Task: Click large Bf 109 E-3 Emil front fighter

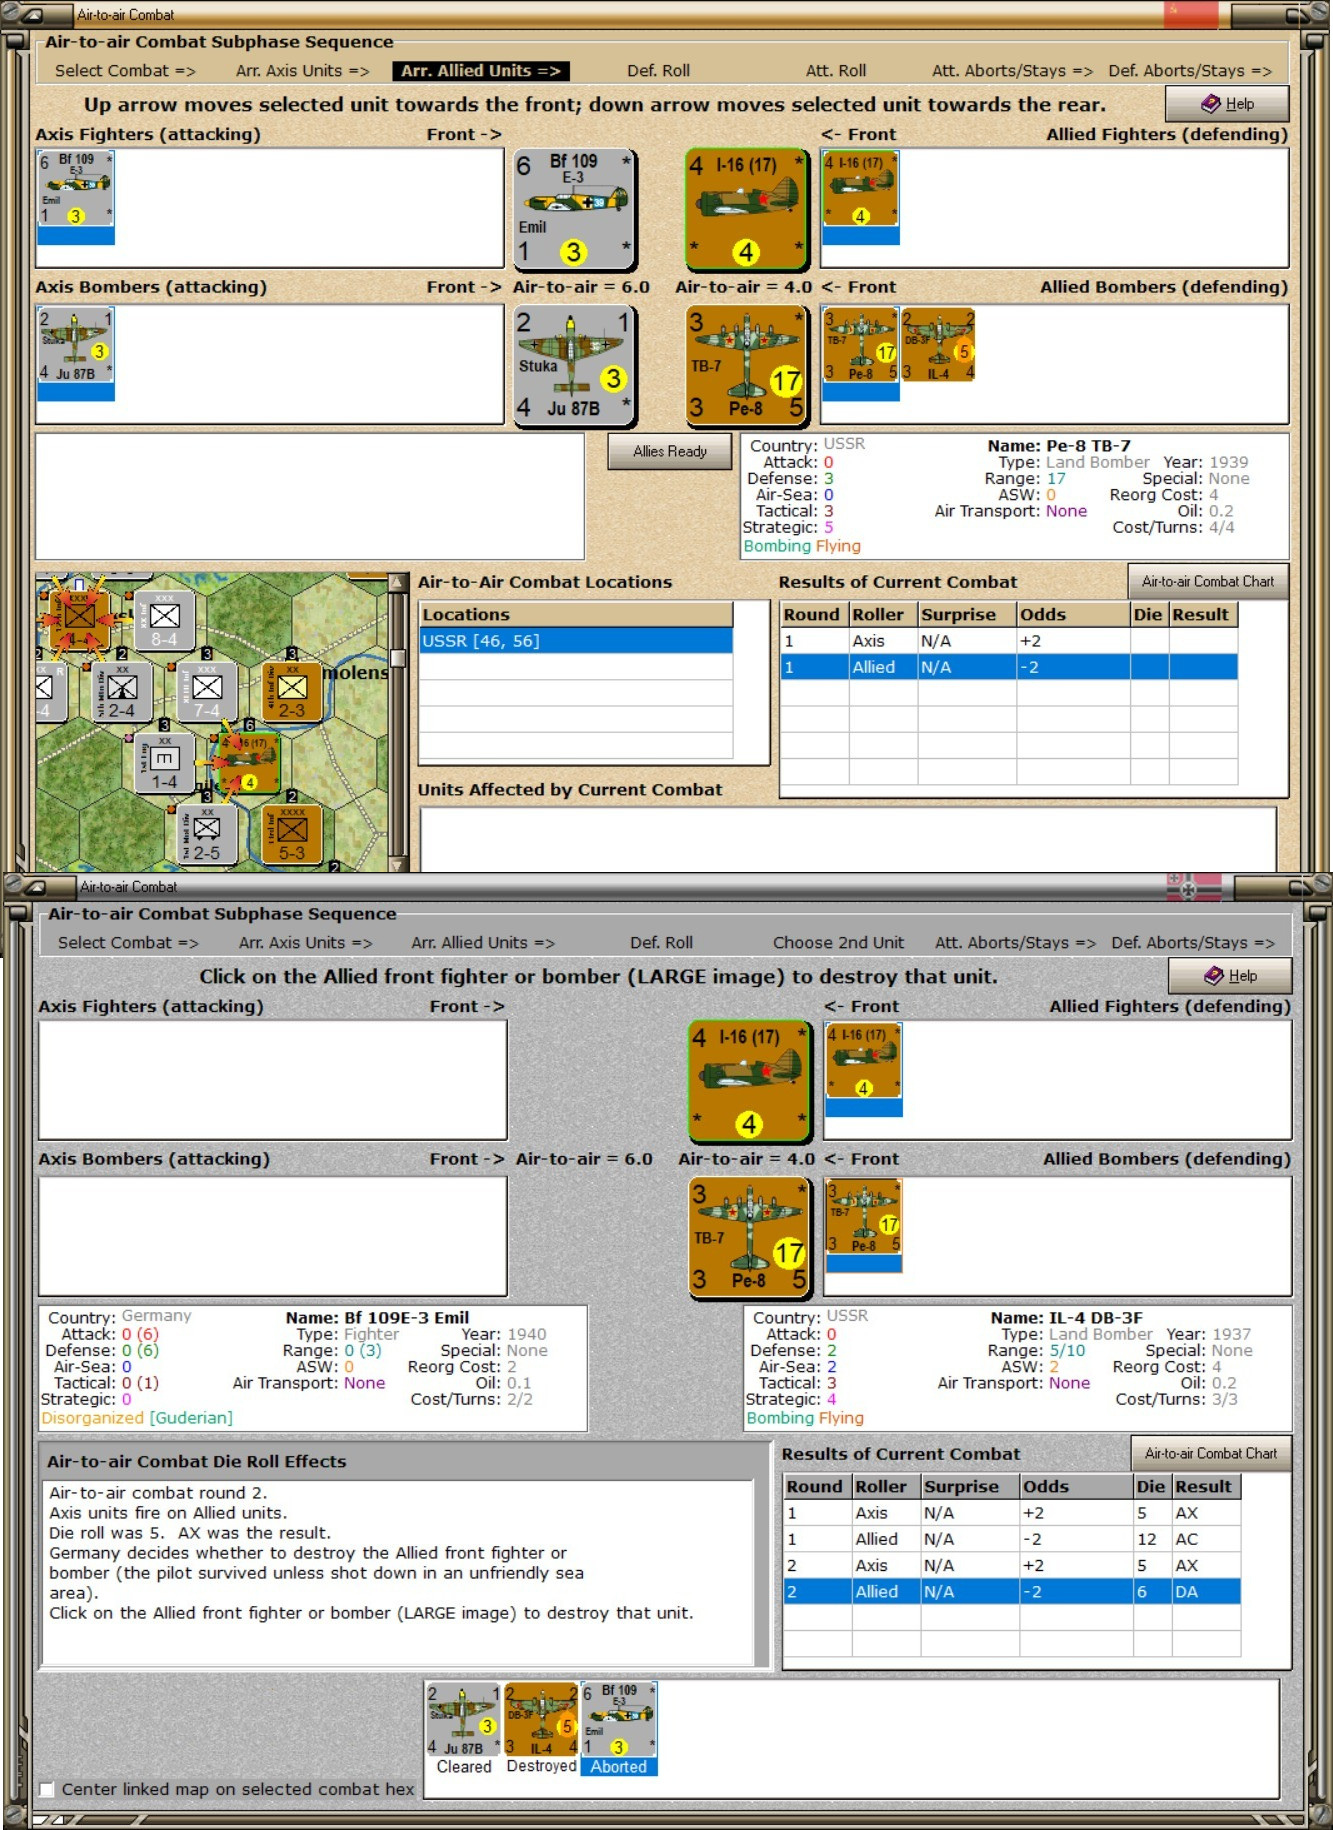Action: [574, 209]
